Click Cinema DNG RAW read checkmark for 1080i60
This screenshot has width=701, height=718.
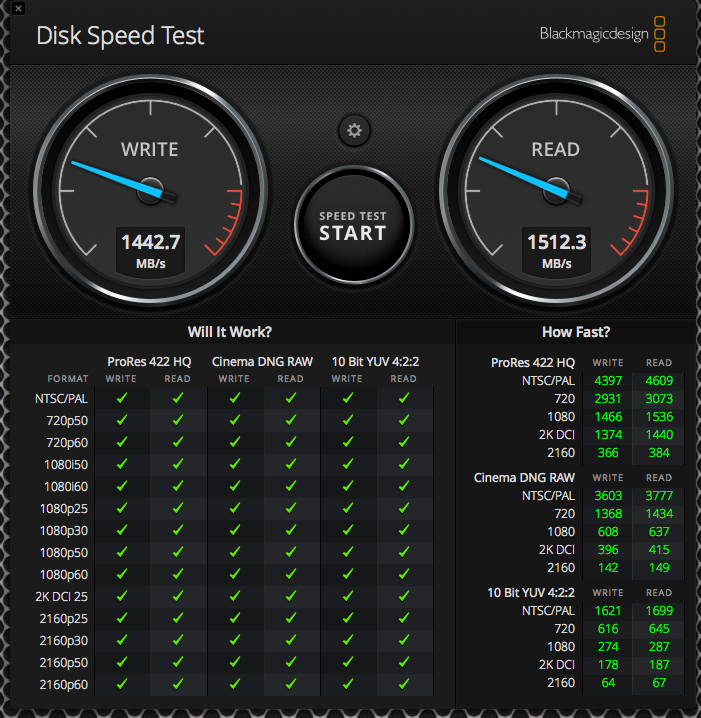coord(291,486)
